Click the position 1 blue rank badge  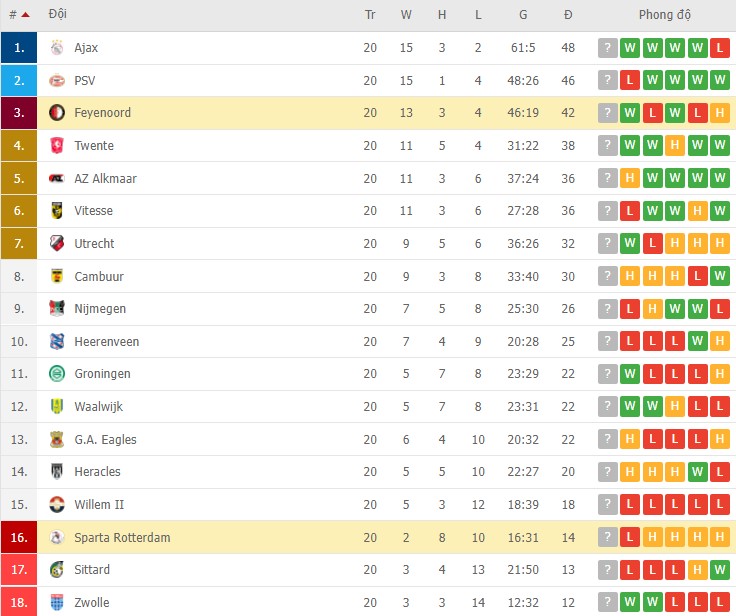pos(19,48)
